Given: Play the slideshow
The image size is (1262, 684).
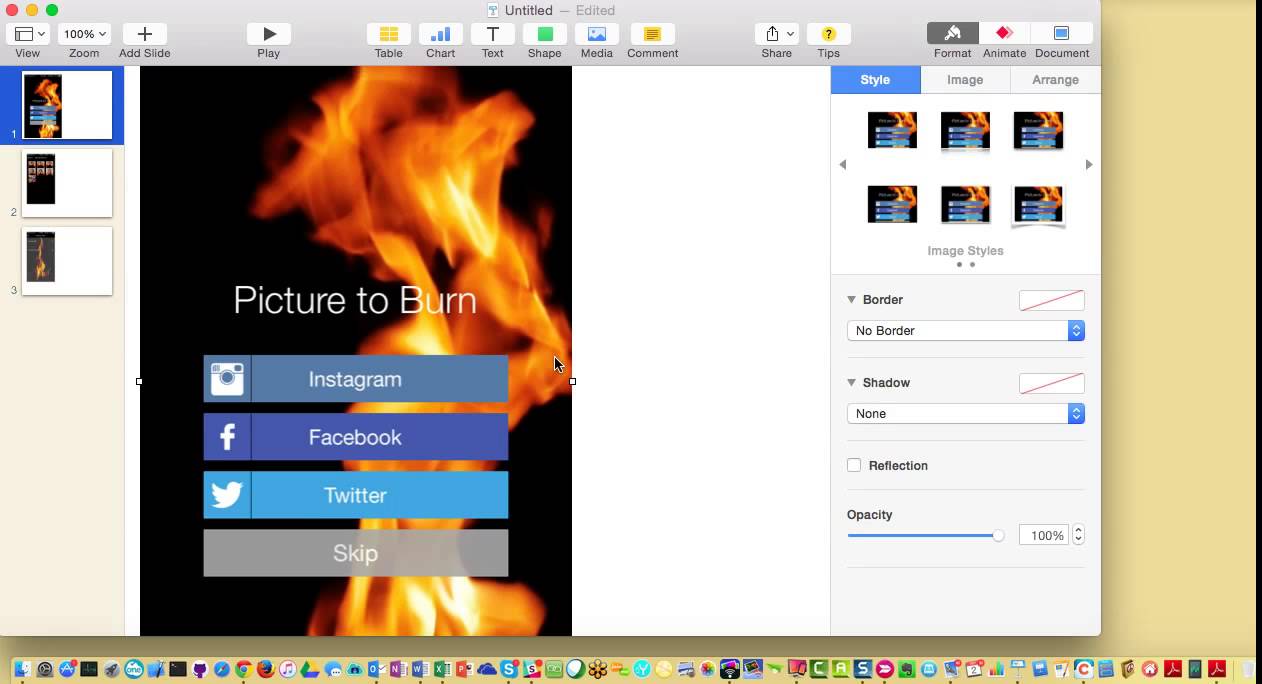Looking at the screenshot, I should [269, 34].
